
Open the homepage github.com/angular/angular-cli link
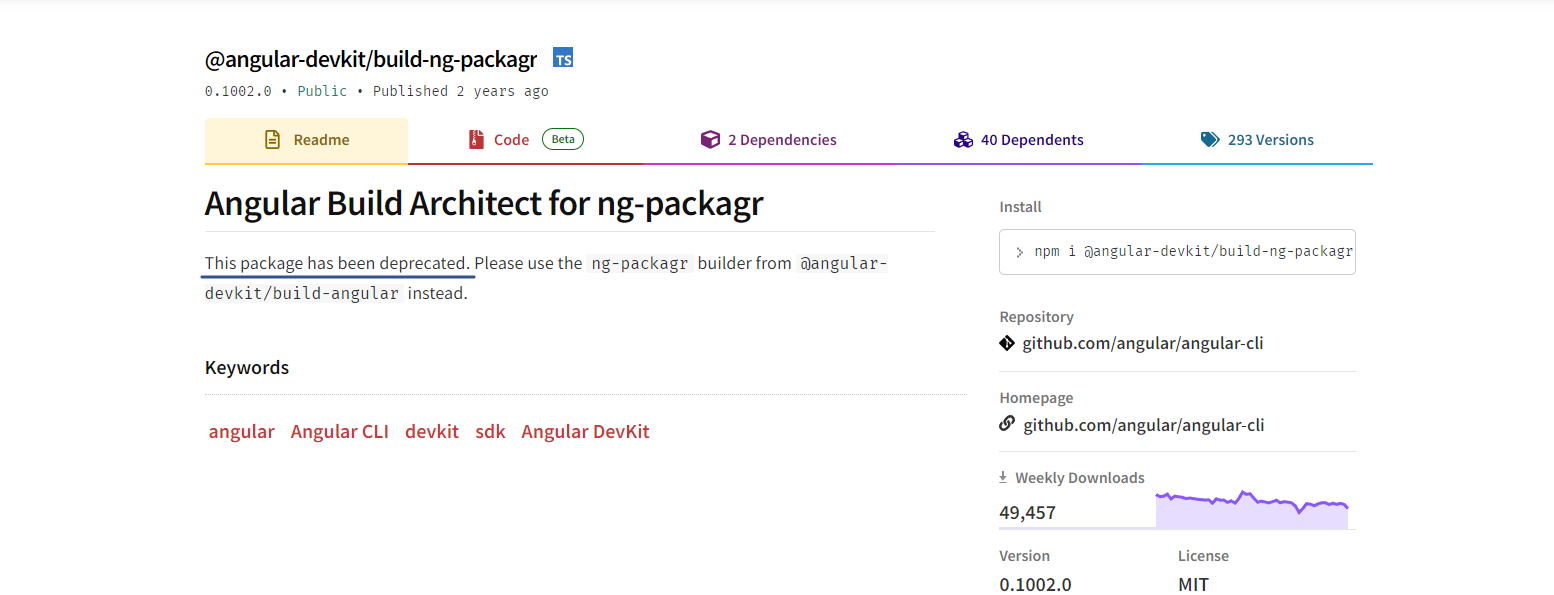(x=1143, y=425)
